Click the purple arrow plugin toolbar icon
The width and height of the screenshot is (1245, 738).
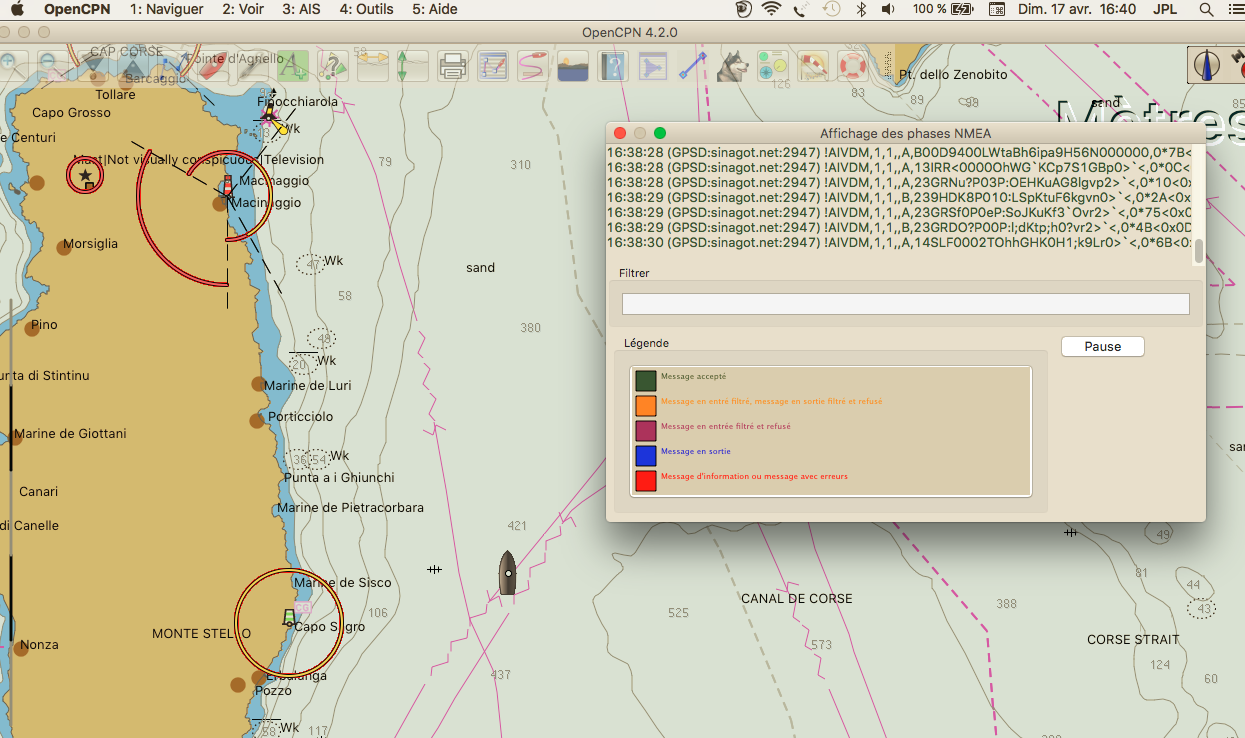653,66
